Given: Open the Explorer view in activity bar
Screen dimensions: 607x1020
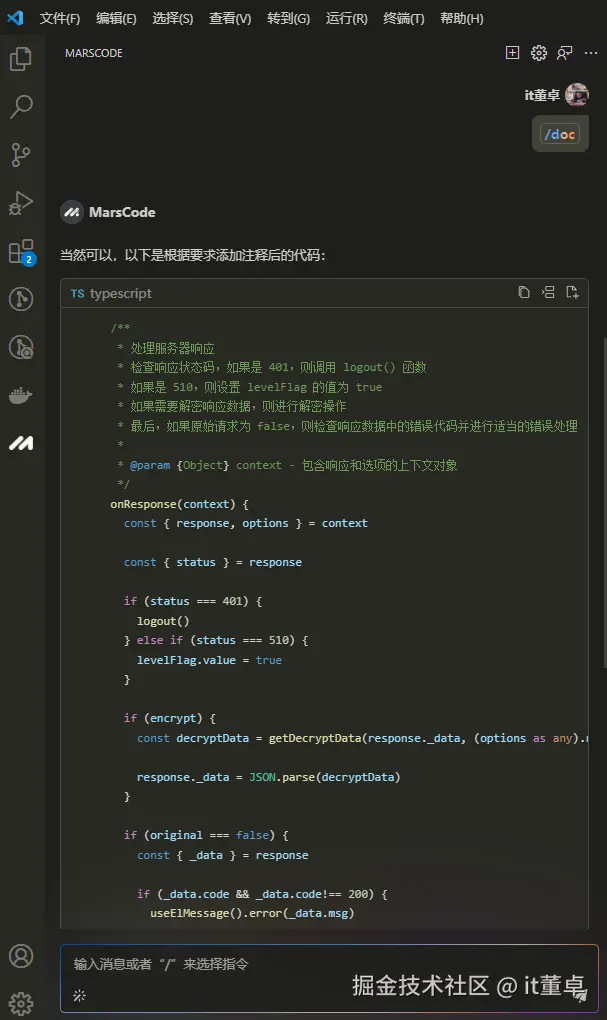Looking at the screenshot, I should coord(21,59).
